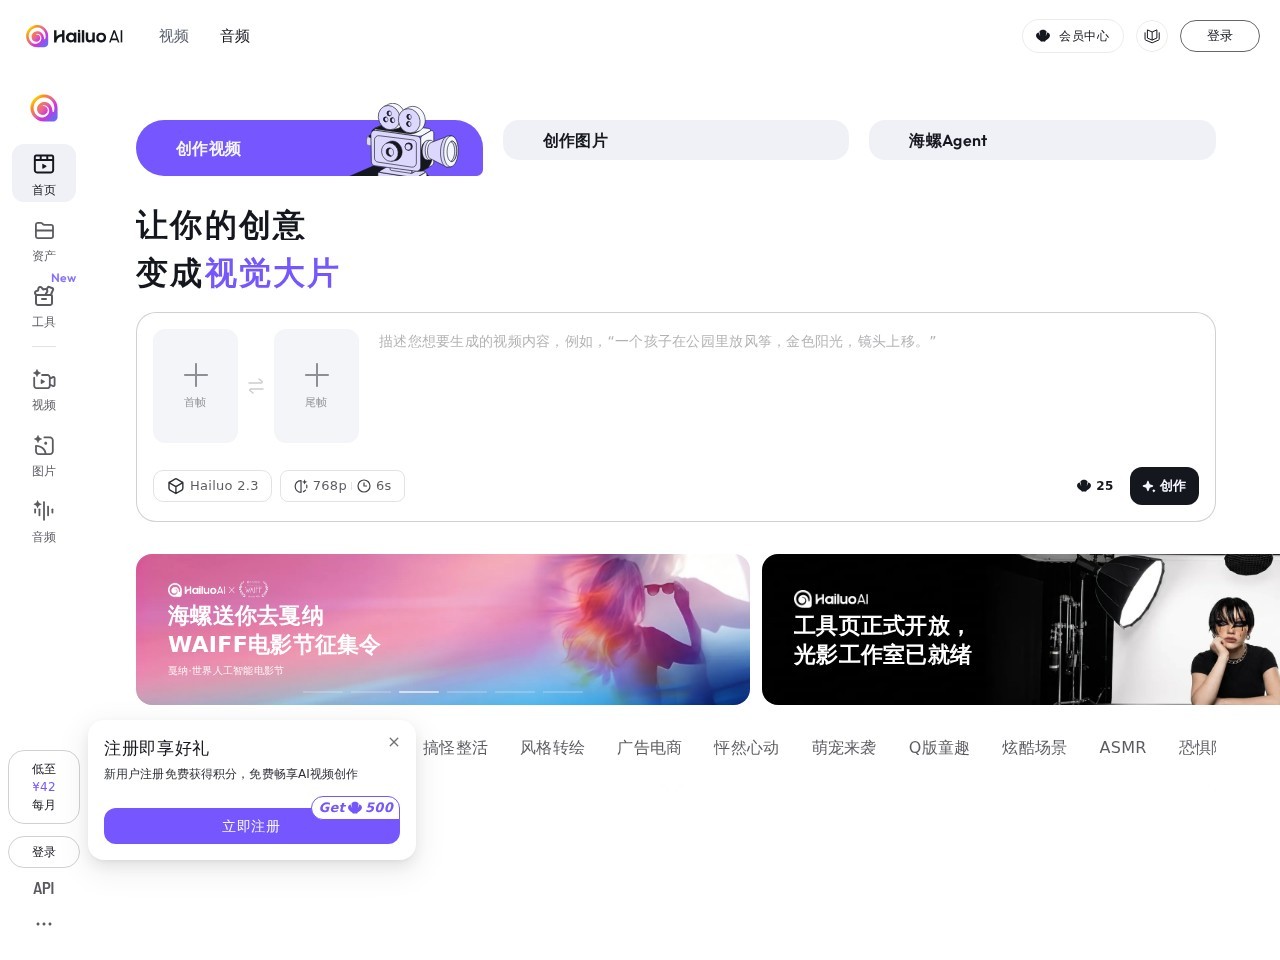Click the 立即注册 register button
The height and width of the screenshot is (960, 1280).
click(x=251, y=826)
